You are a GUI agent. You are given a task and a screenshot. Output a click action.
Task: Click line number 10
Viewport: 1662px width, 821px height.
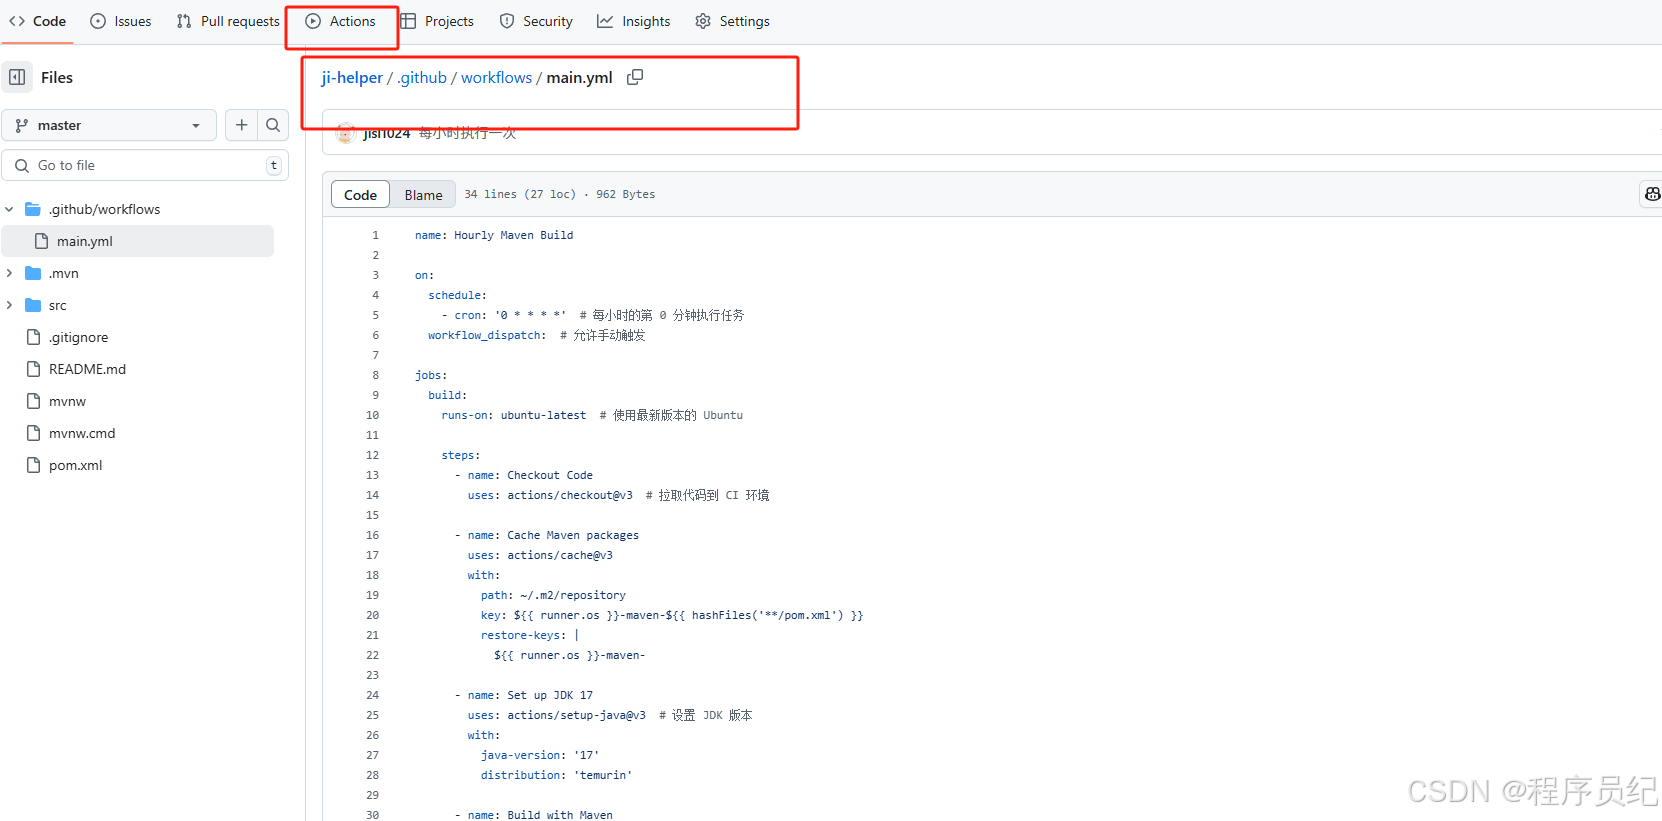point(372,415)
